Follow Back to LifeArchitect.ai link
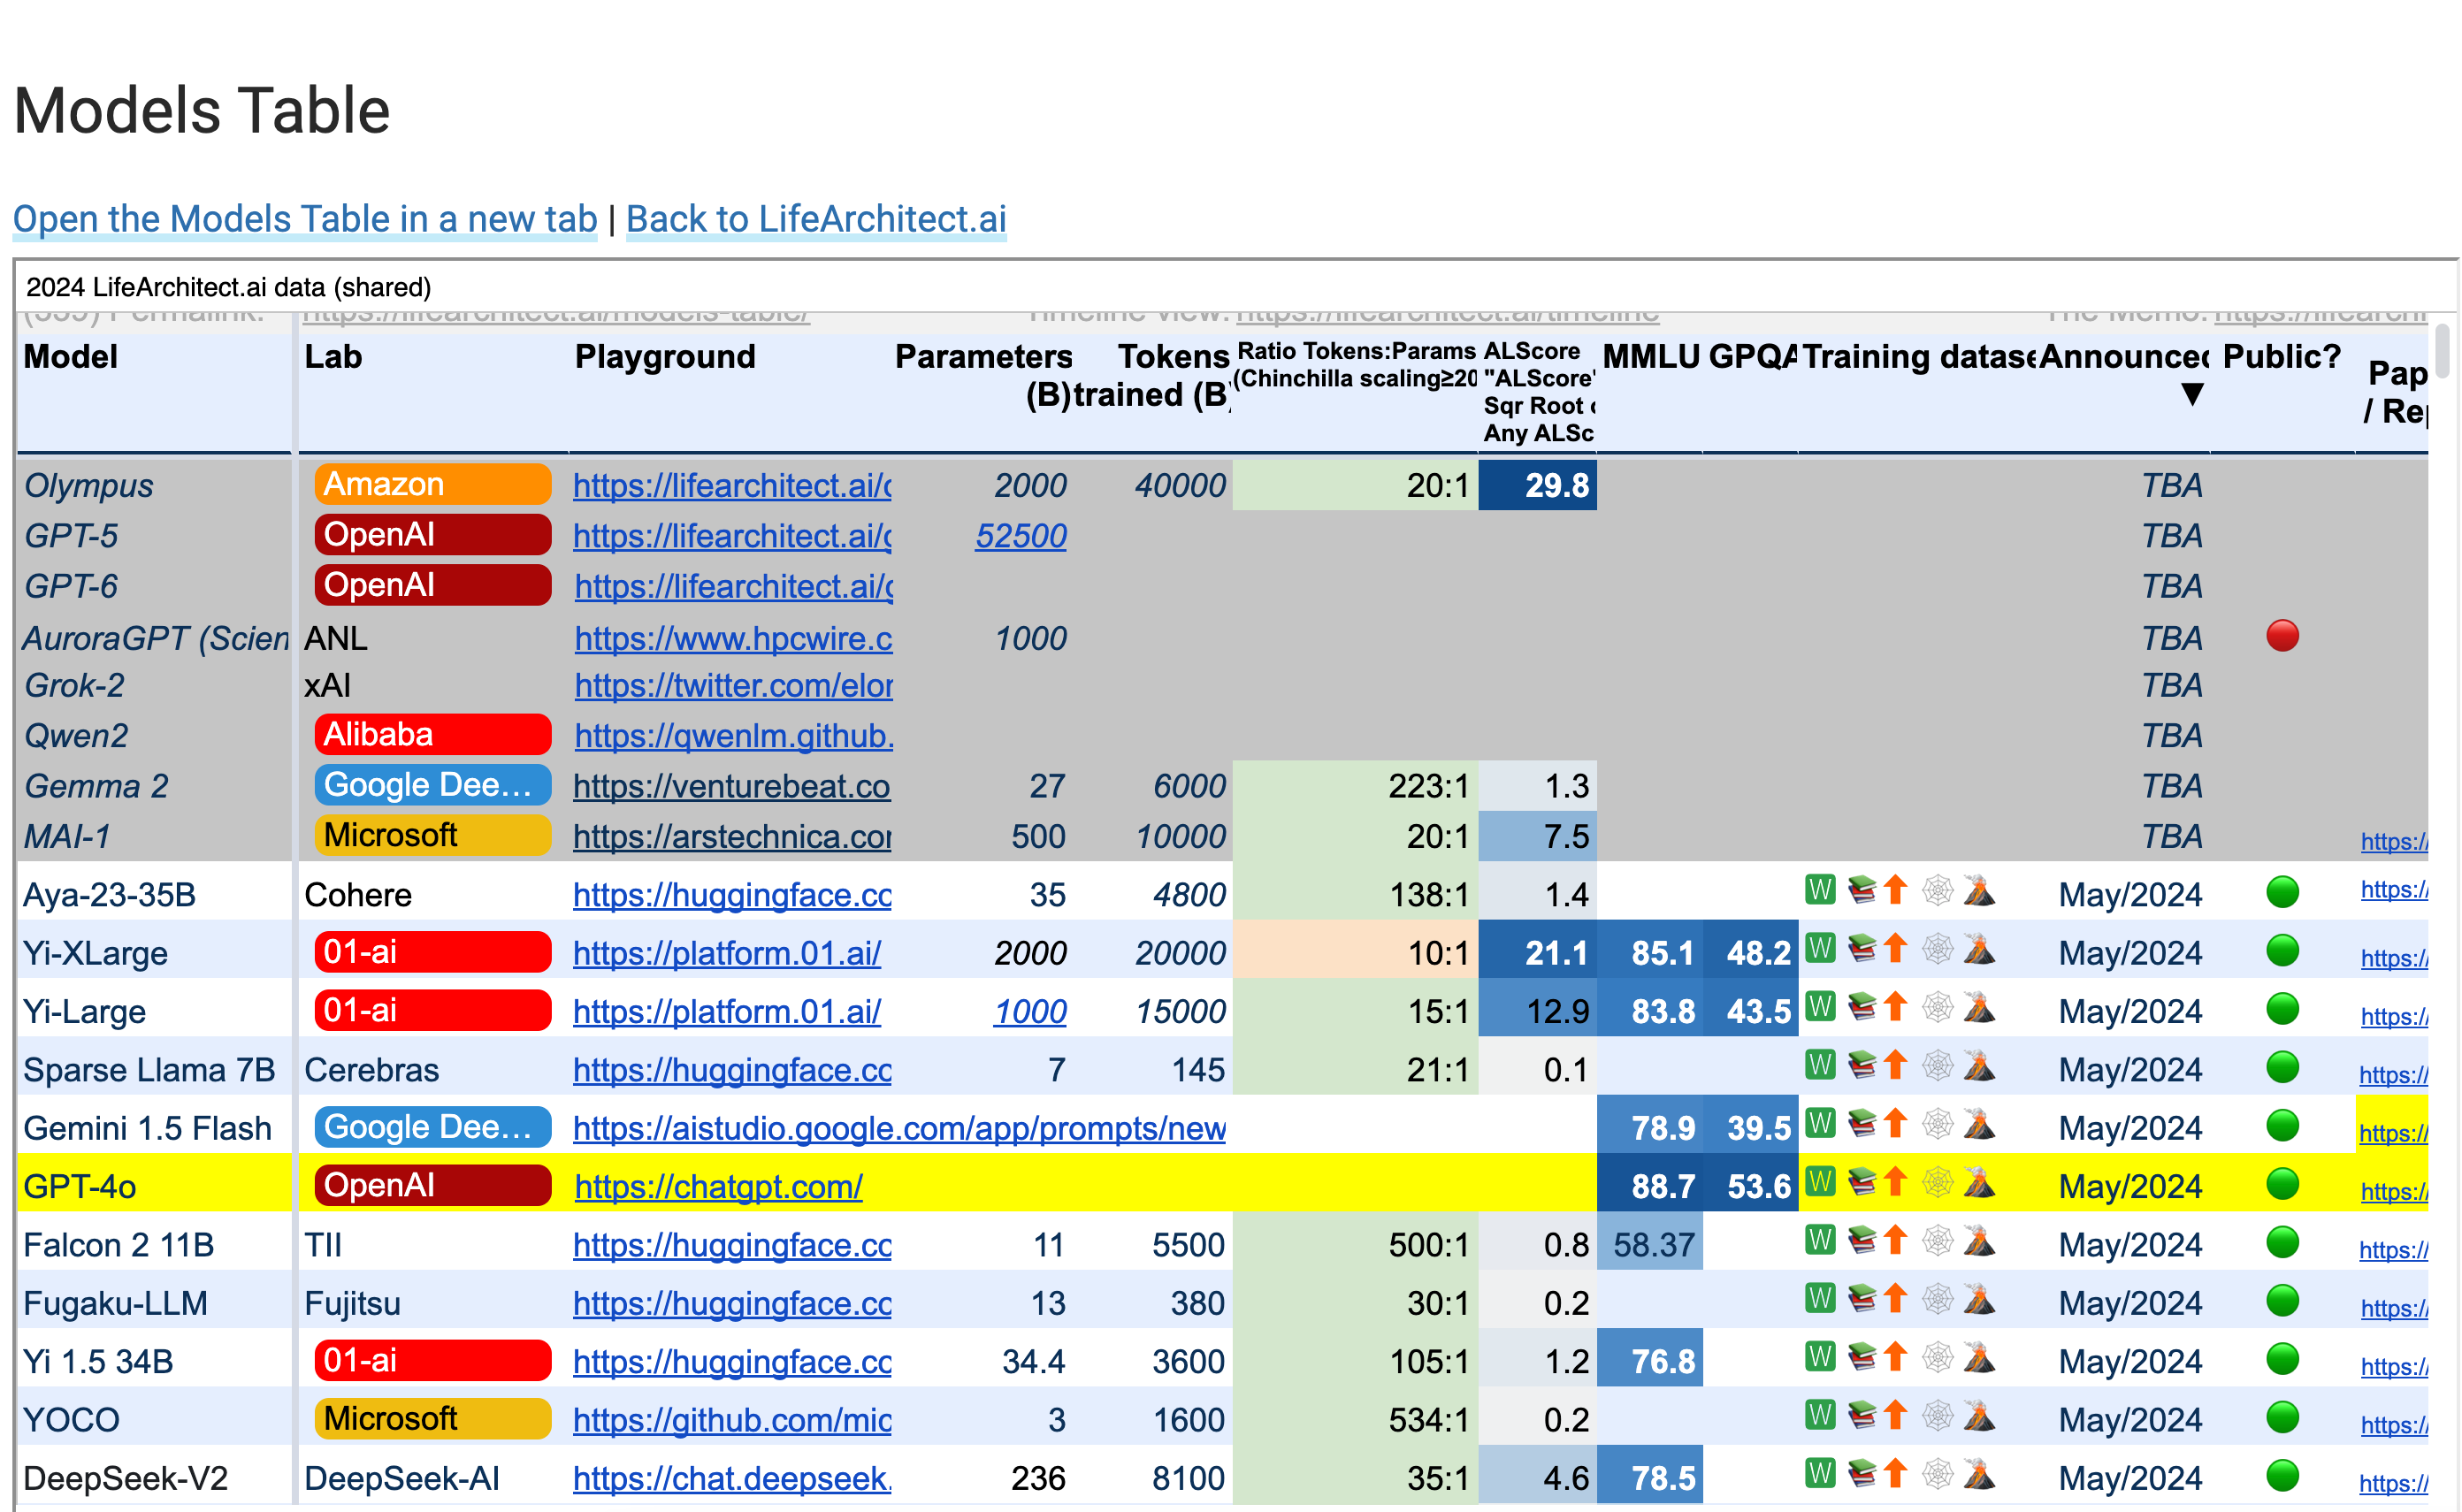The image size is (2462, 1512). tap(816, 218)
